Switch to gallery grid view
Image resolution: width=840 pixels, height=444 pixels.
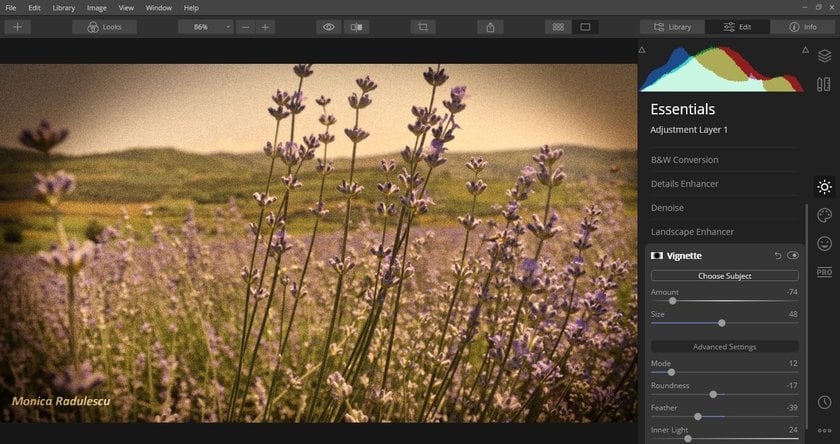tap(558, 27)
